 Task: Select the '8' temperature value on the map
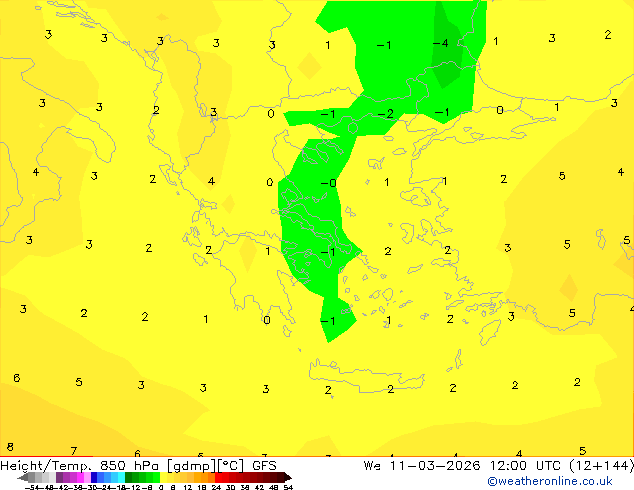click(10, 447)
